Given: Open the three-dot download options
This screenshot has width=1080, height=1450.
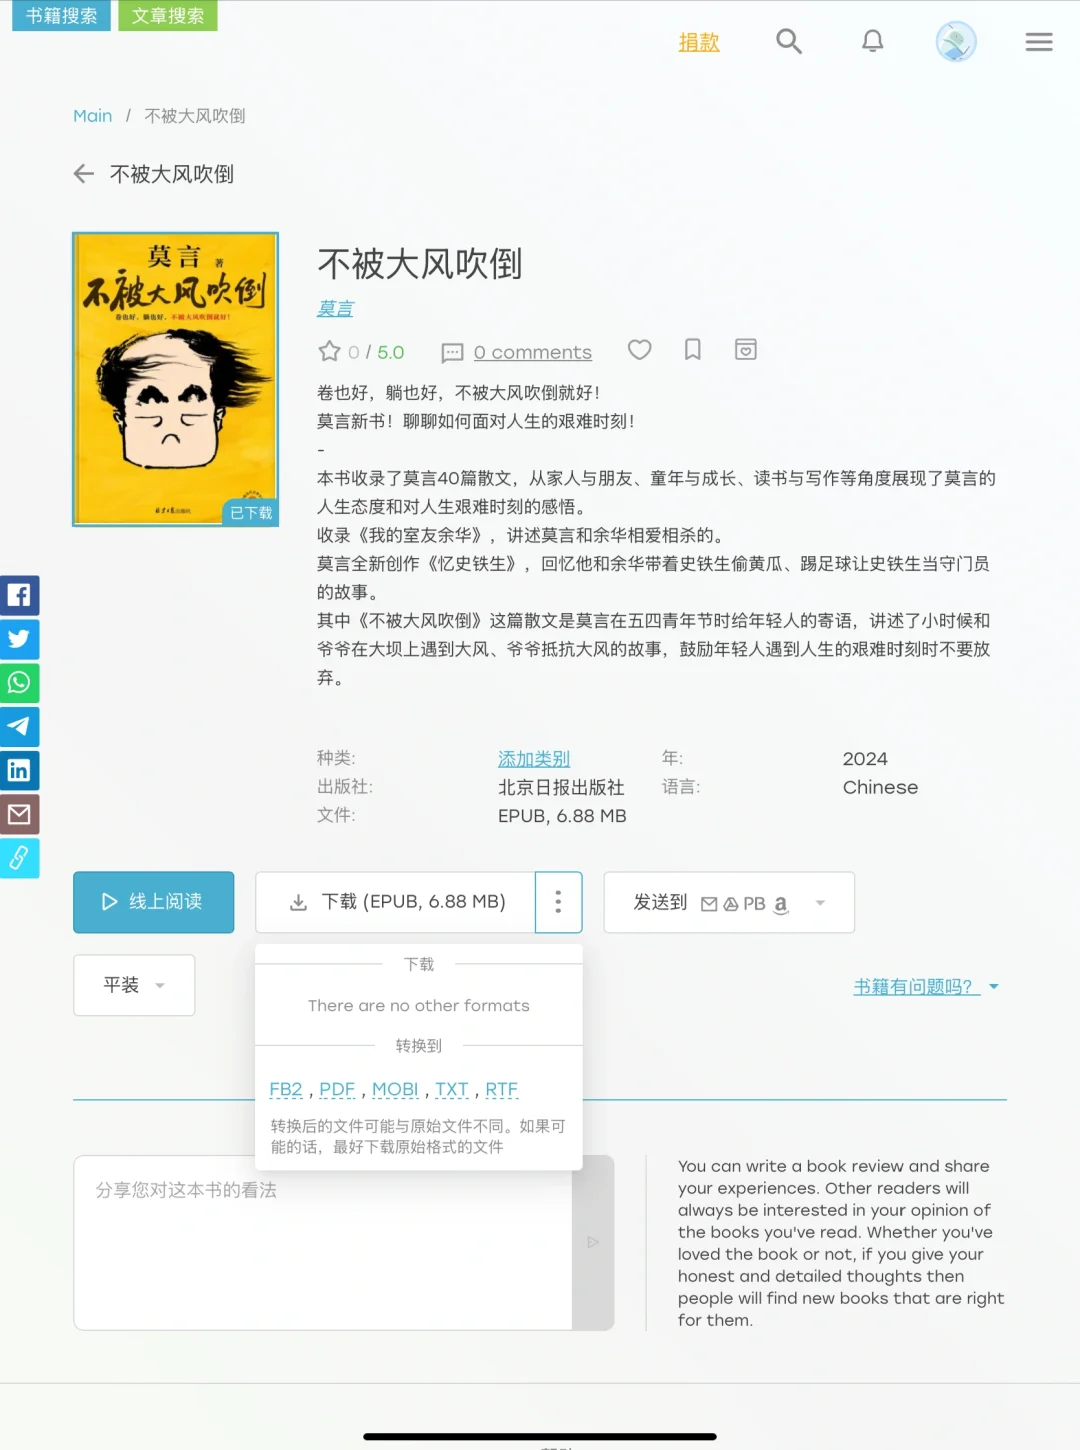Looking at the screenshot, I should [x=558, y=902].
